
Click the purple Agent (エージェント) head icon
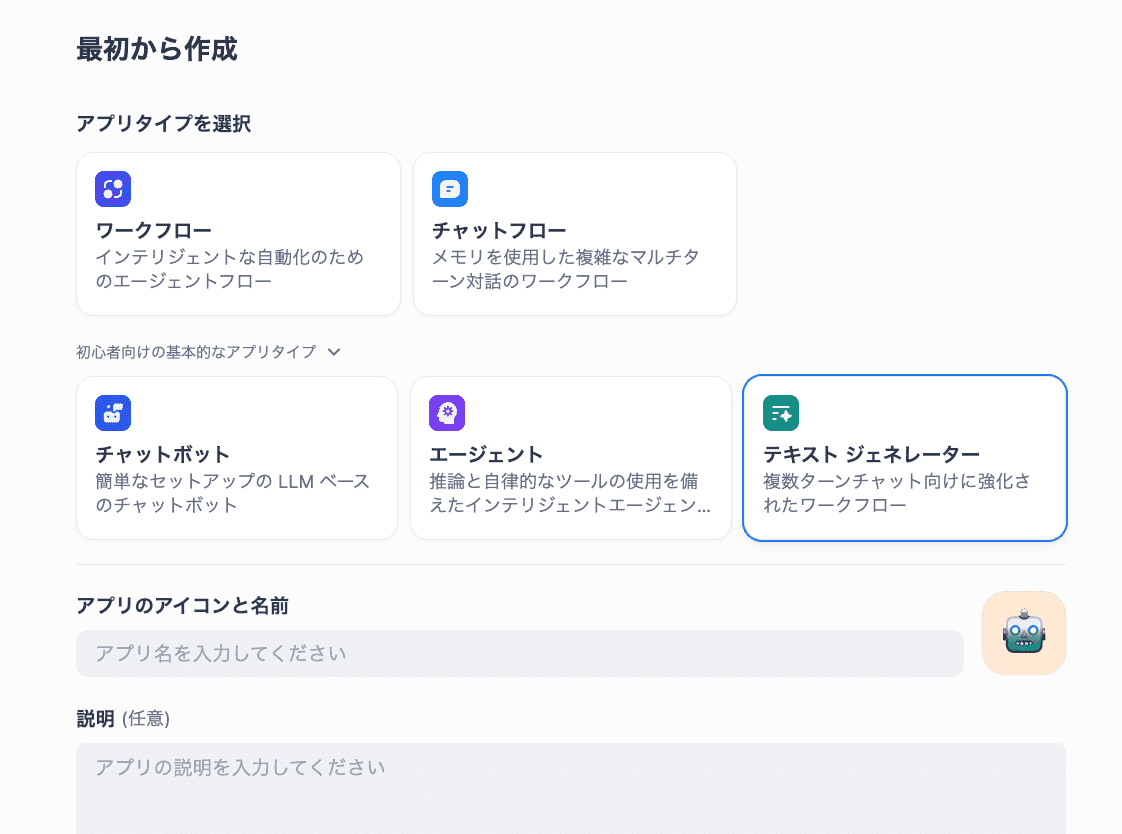pyautogui.click(x=447, y=413)
